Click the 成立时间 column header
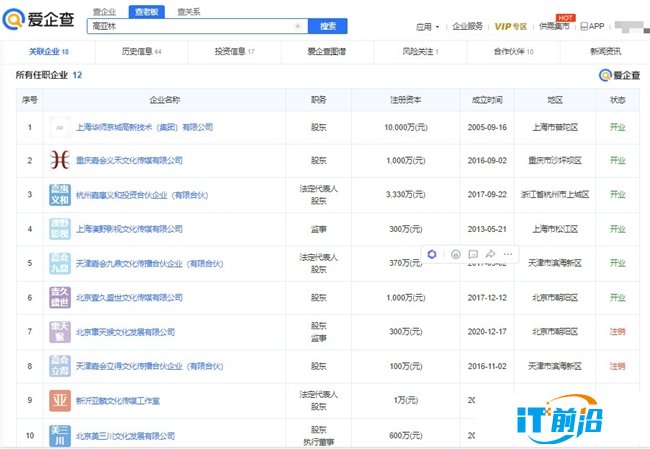Screen dimensions: 650x449 click(487, 100)
